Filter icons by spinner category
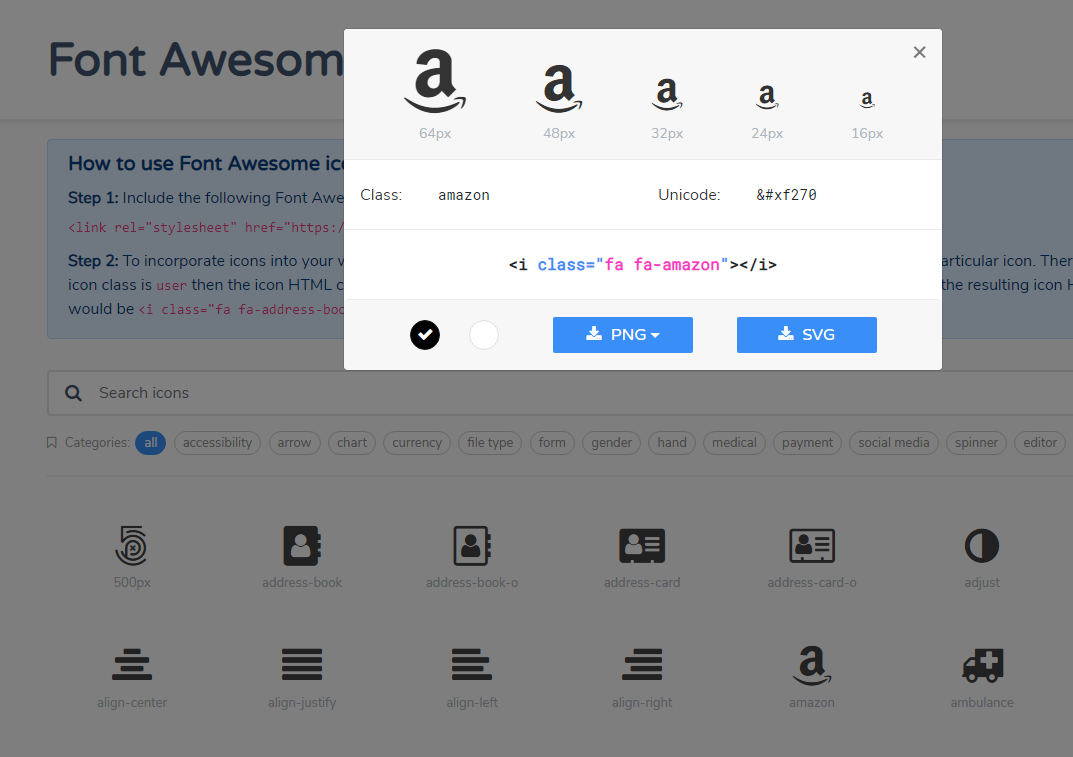1073x757 pixels. click(x=977, y=443)
